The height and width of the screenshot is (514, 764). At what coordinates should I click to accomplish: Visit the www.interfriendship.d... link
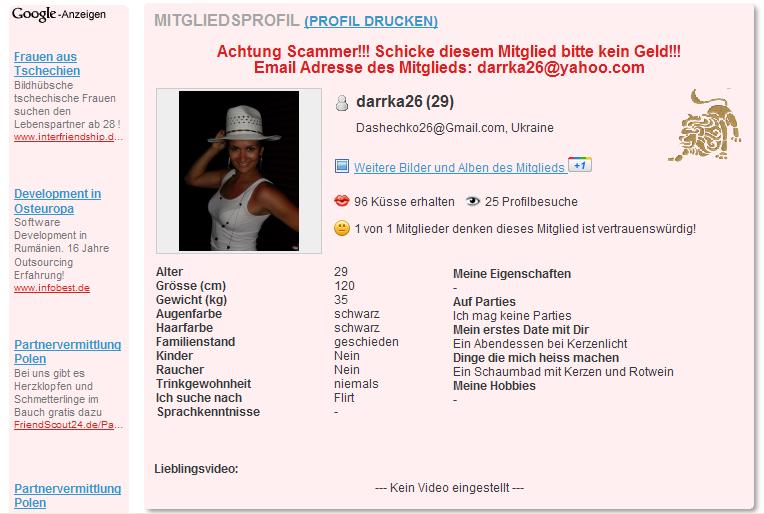tap(68, 137)
